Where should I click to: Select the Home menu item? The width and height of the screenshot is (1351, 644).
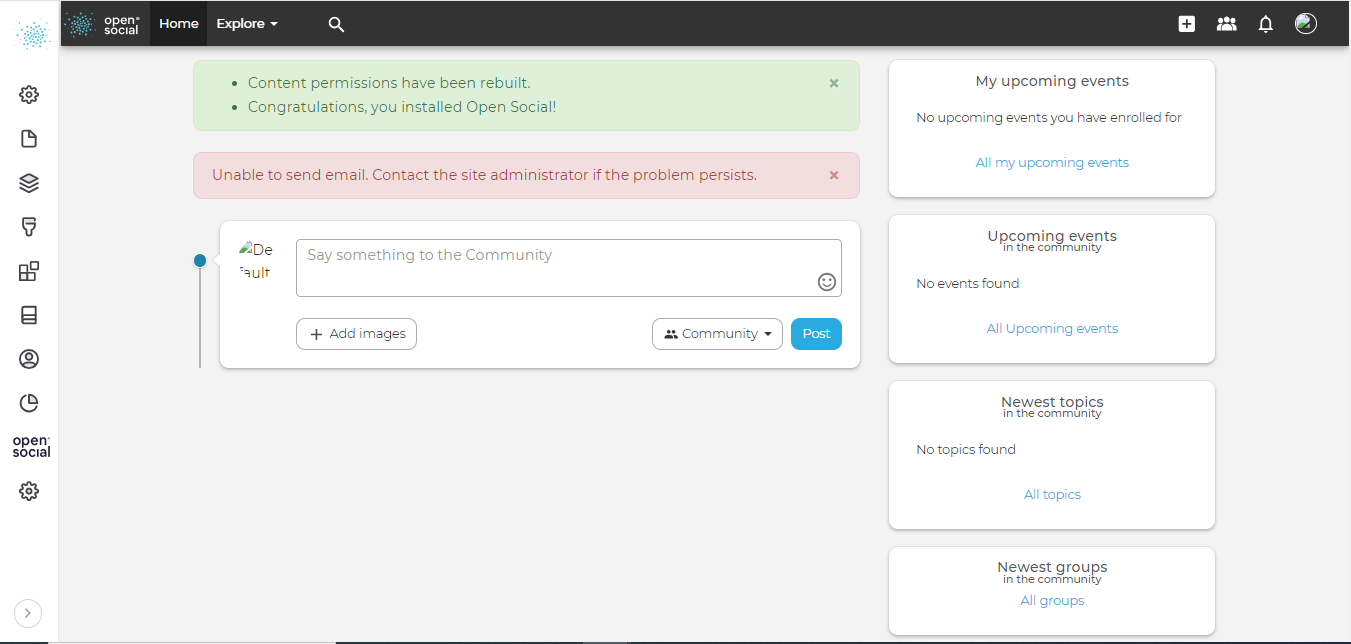(x=178, y=23)
